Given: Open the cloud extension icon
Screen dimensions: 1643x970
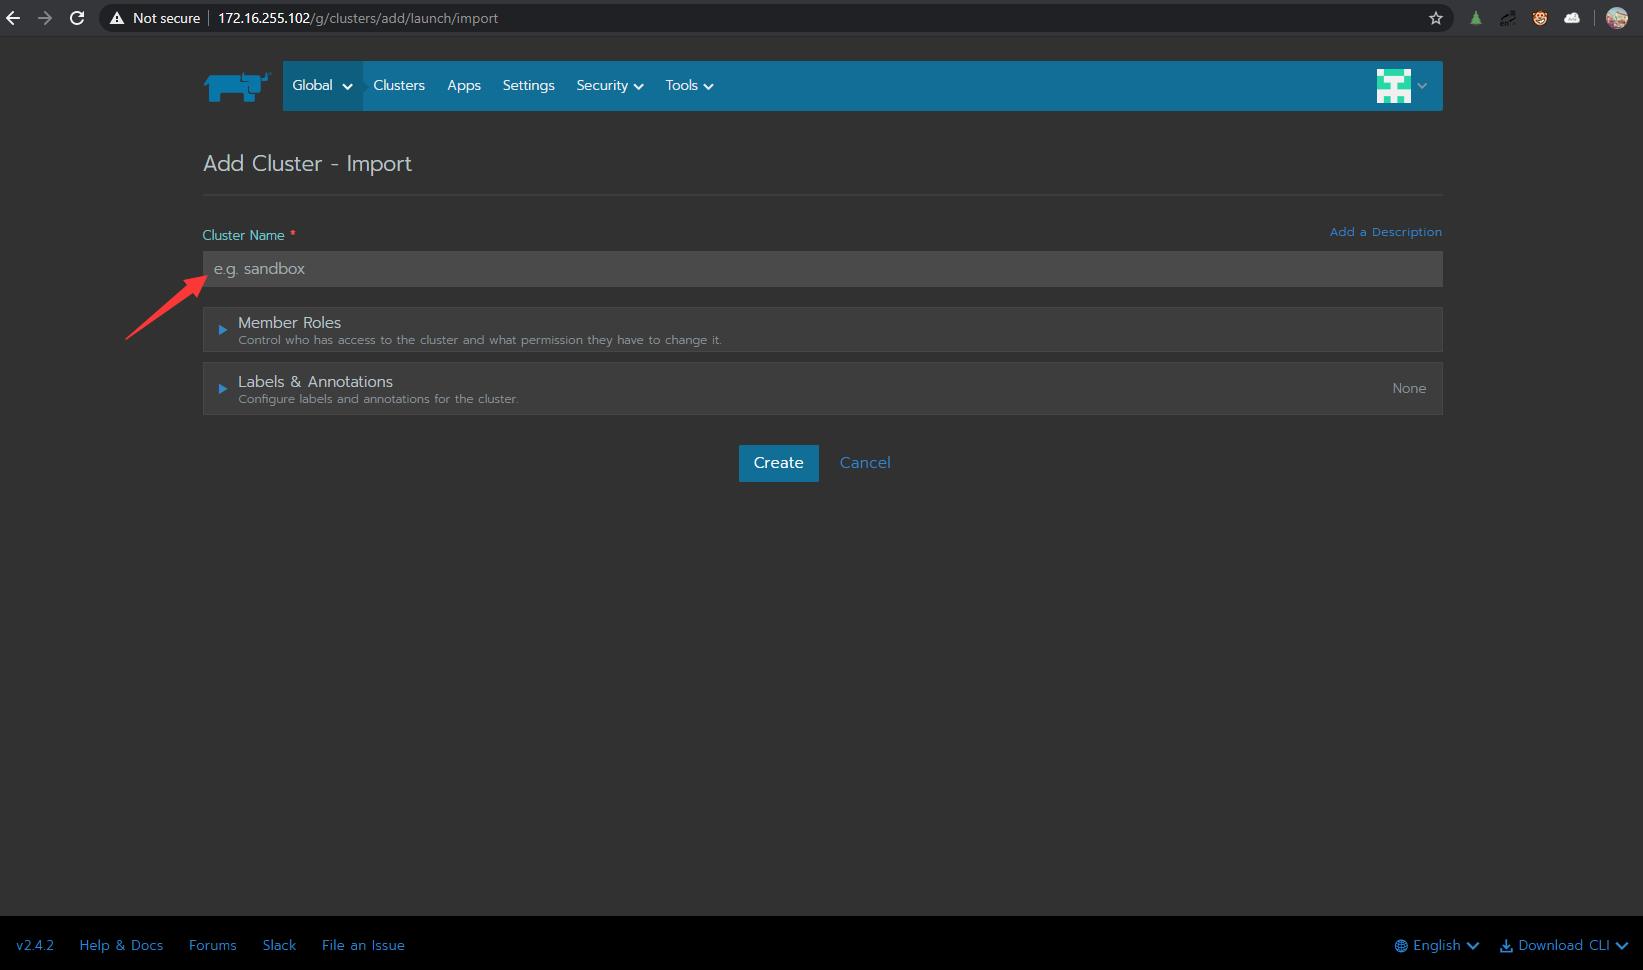Looking at the screenshot, I should tap(1571, 18).
